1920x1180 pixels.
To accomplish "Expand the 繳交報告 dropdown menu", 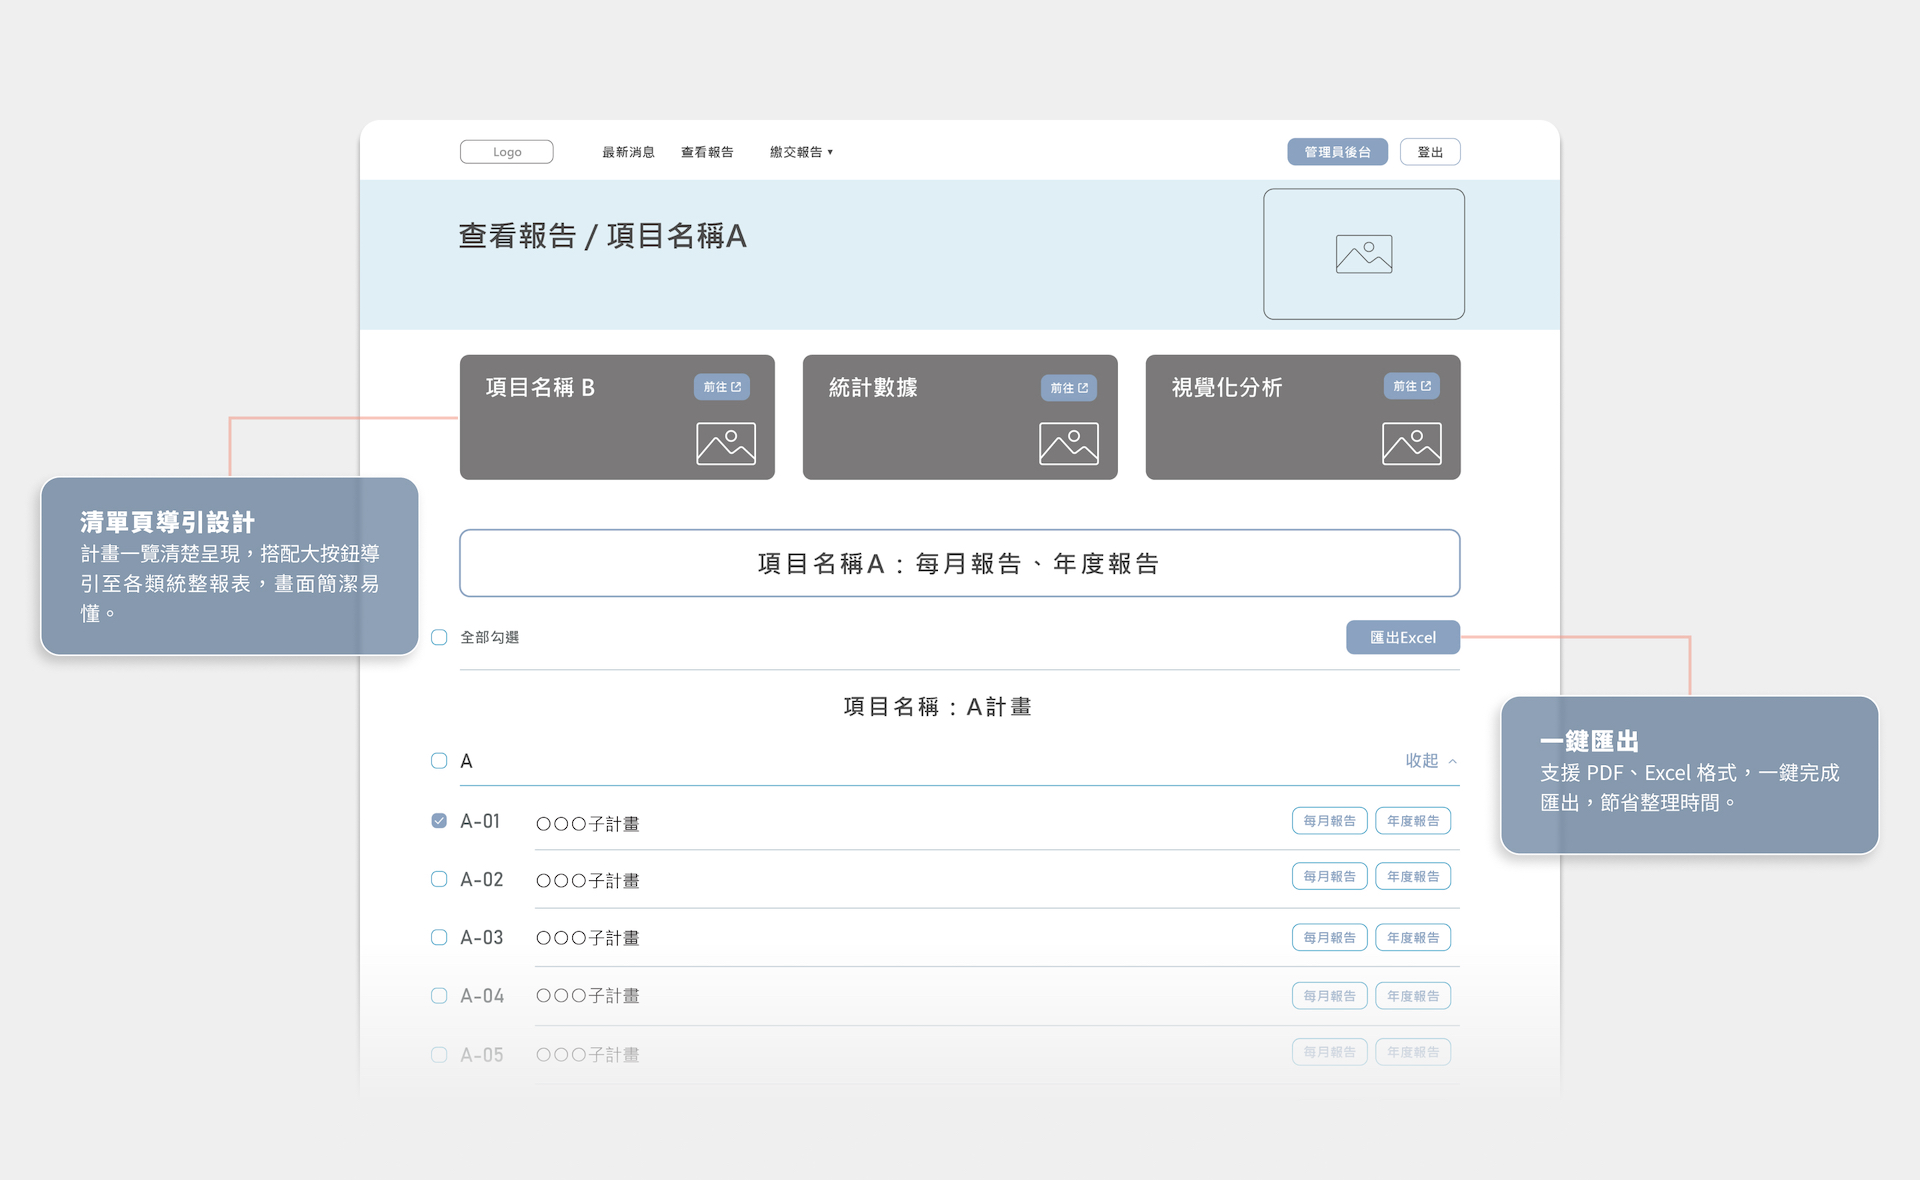I will (x=801, y=152).
